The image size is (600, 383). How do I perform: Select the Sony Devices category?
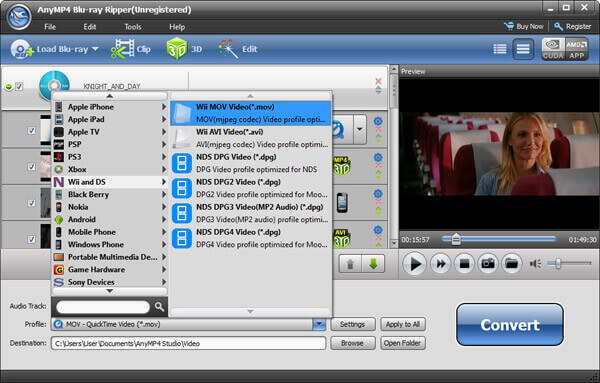(110, 282)
